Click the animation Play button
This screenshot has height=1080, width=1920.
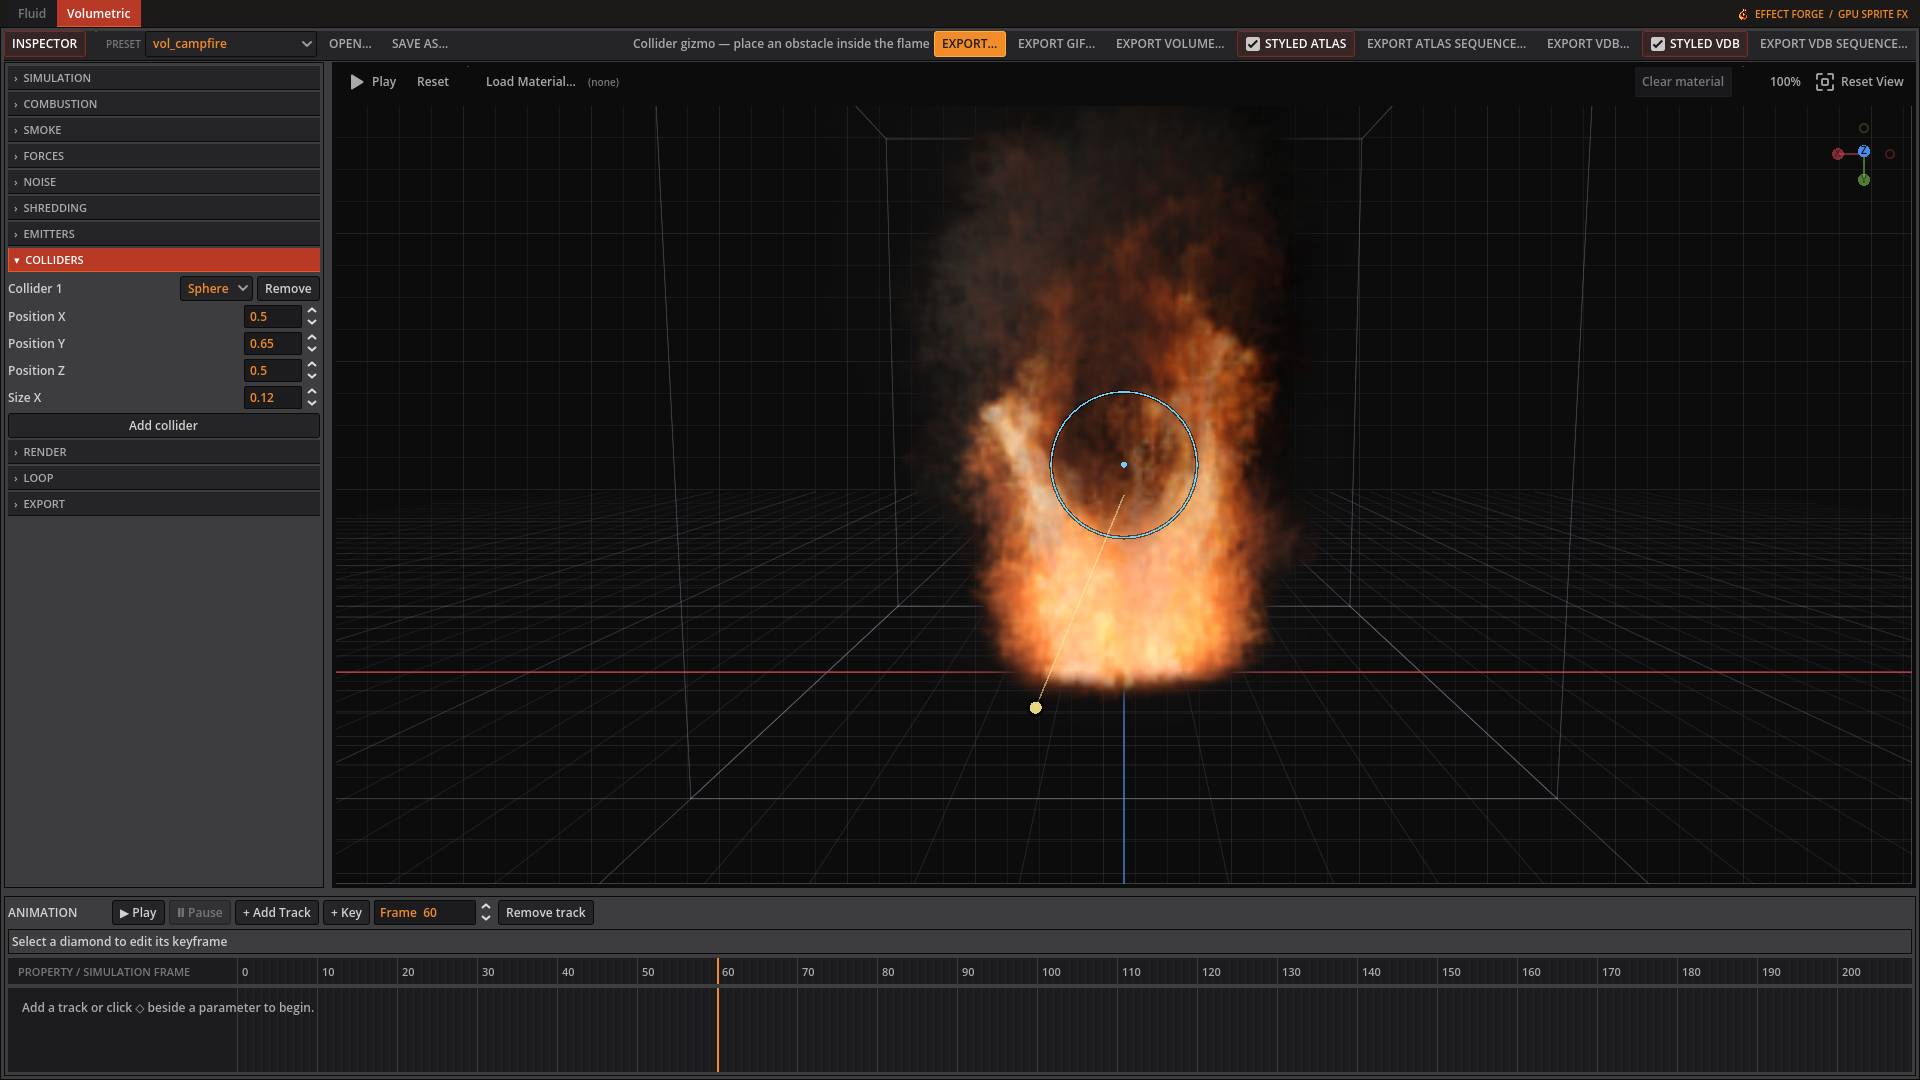tap(138, 912)
